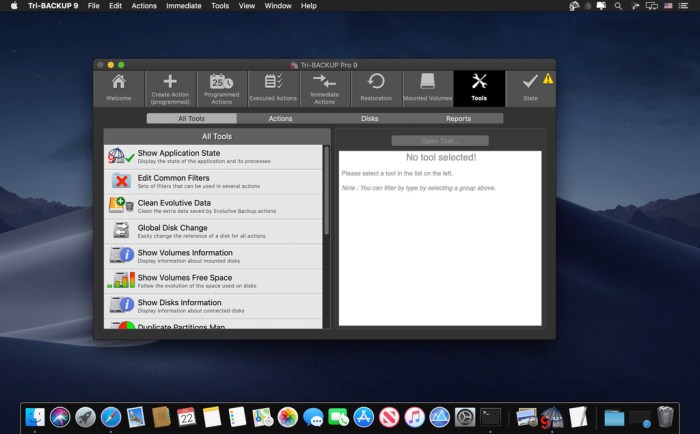Image resolution: width=700 pixels, height=434 pixels.
Task: Switch to the Actions filter tab
Action: [x=280, y=118]
